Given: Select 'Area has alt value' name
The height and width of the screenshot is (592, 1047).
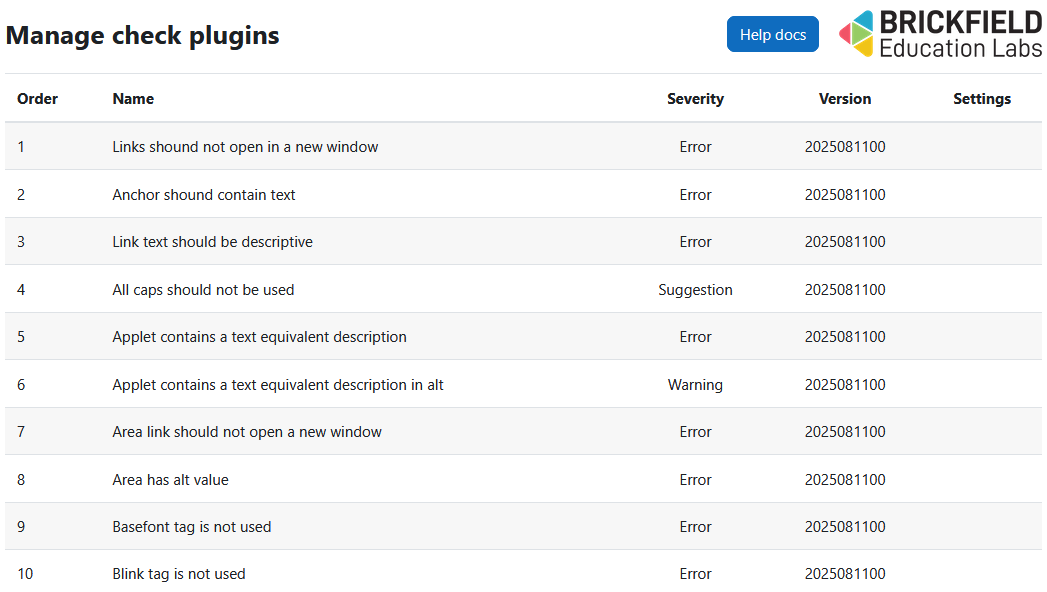Looking at the screenshot, I should (x=170, y=480).
